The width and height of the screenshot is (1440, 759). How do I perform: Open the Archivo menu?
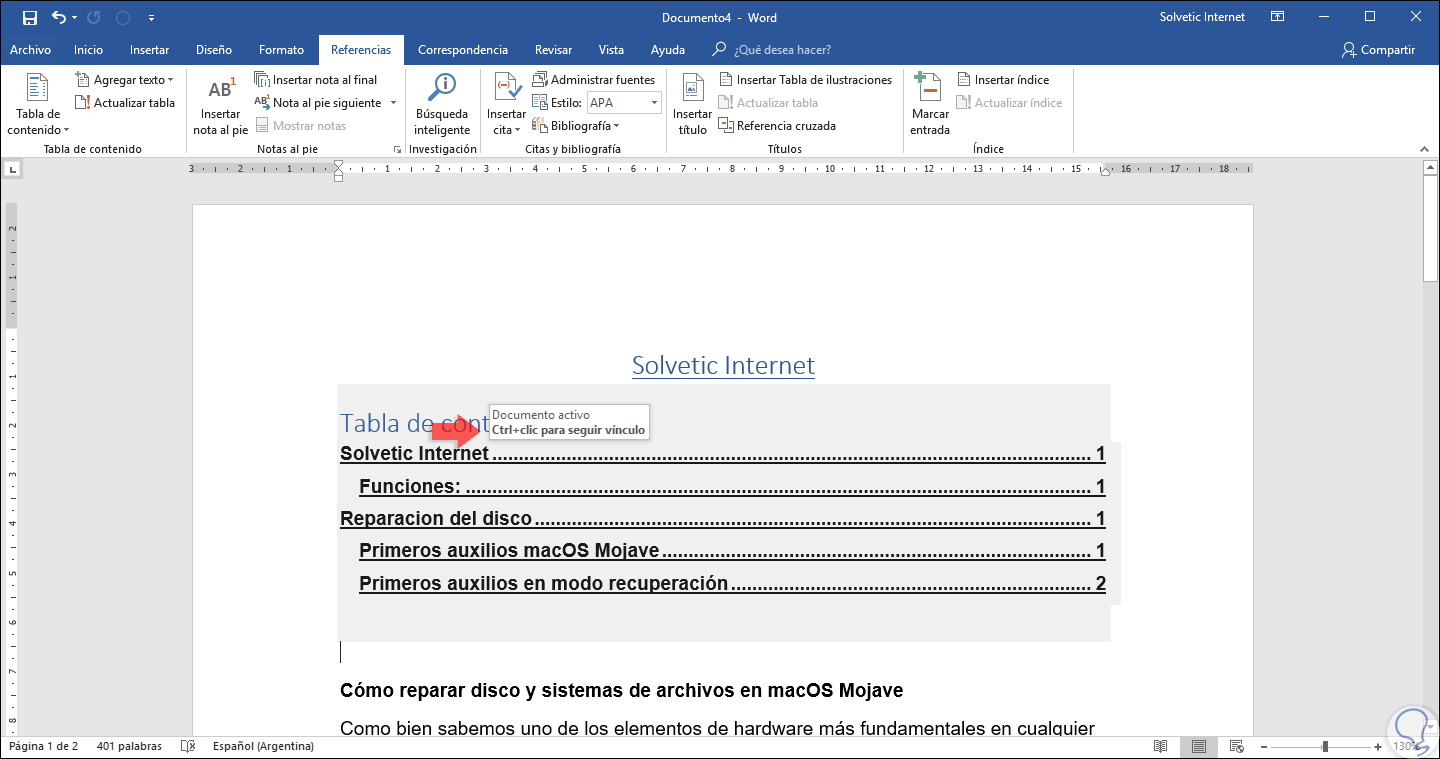click(x=30, y=50)
